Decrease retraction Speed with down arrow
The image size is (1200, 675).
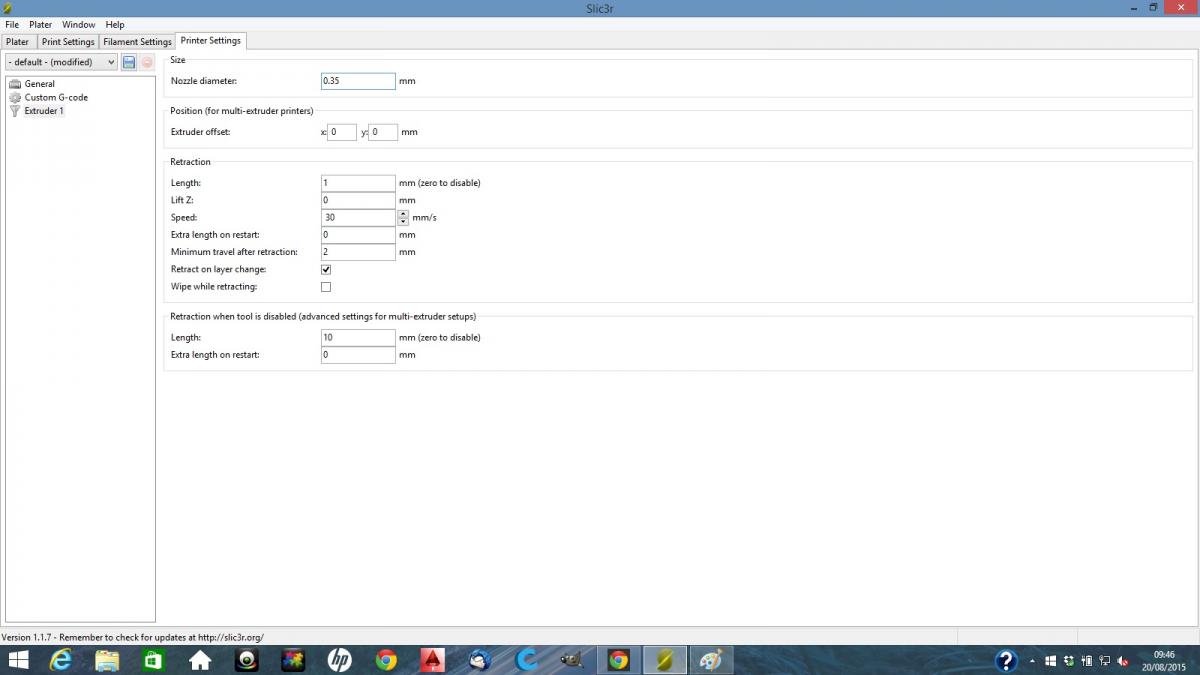(403, 221)
